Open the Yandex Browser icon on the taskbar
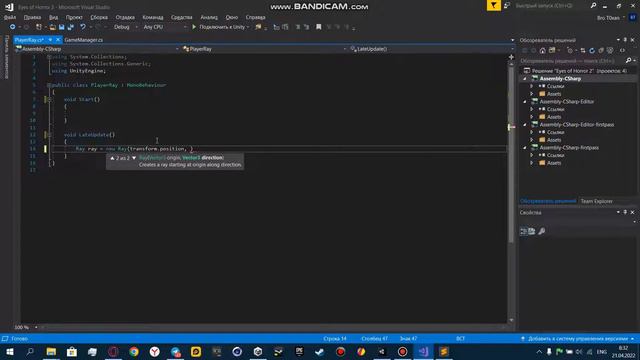 pos(155,351)
